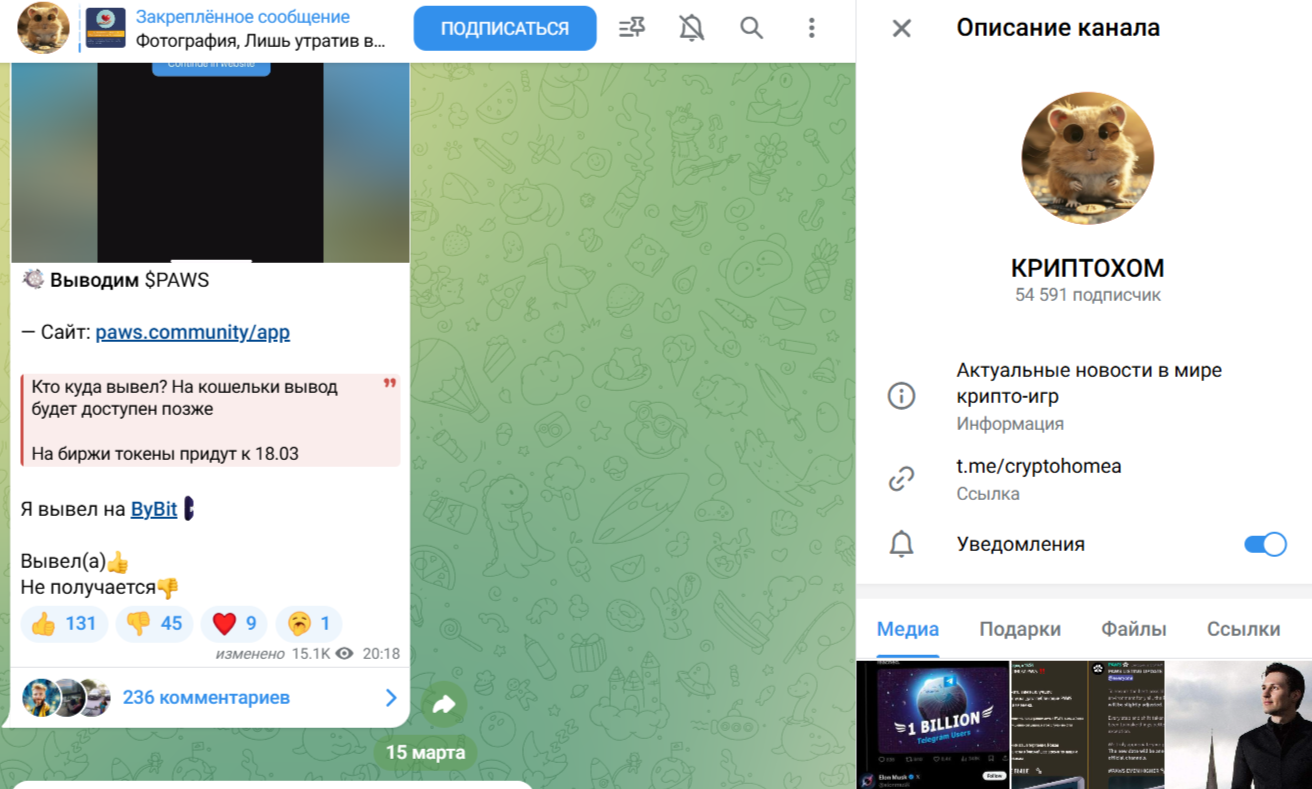Expand comments using the right chevron arrow
This screenshot has width=1312, height=789.
click(x=391, y=698)
